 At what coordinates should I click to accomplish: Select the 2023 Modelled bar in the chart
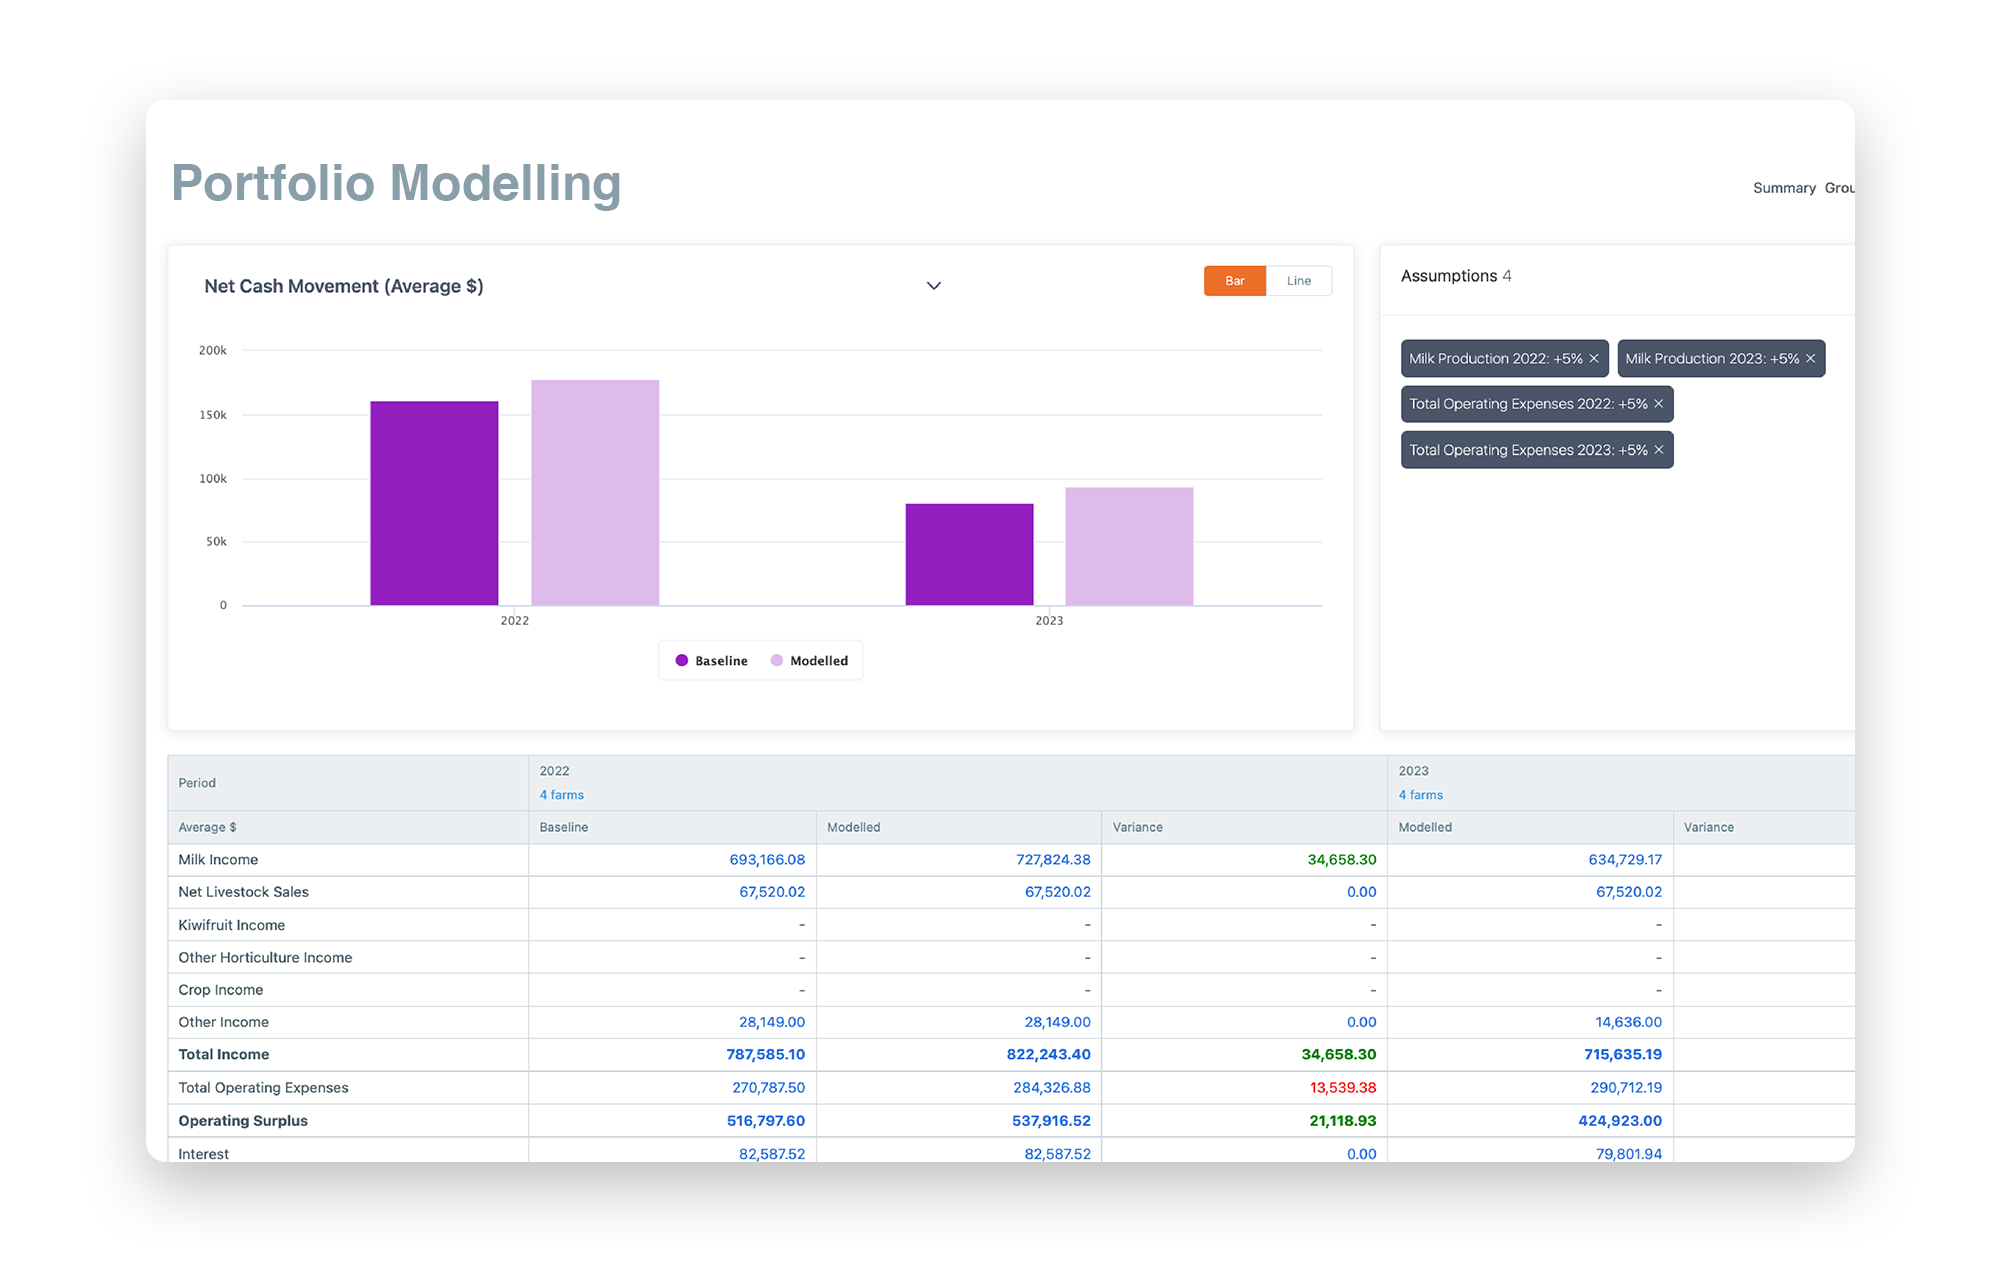point(1129,545)
